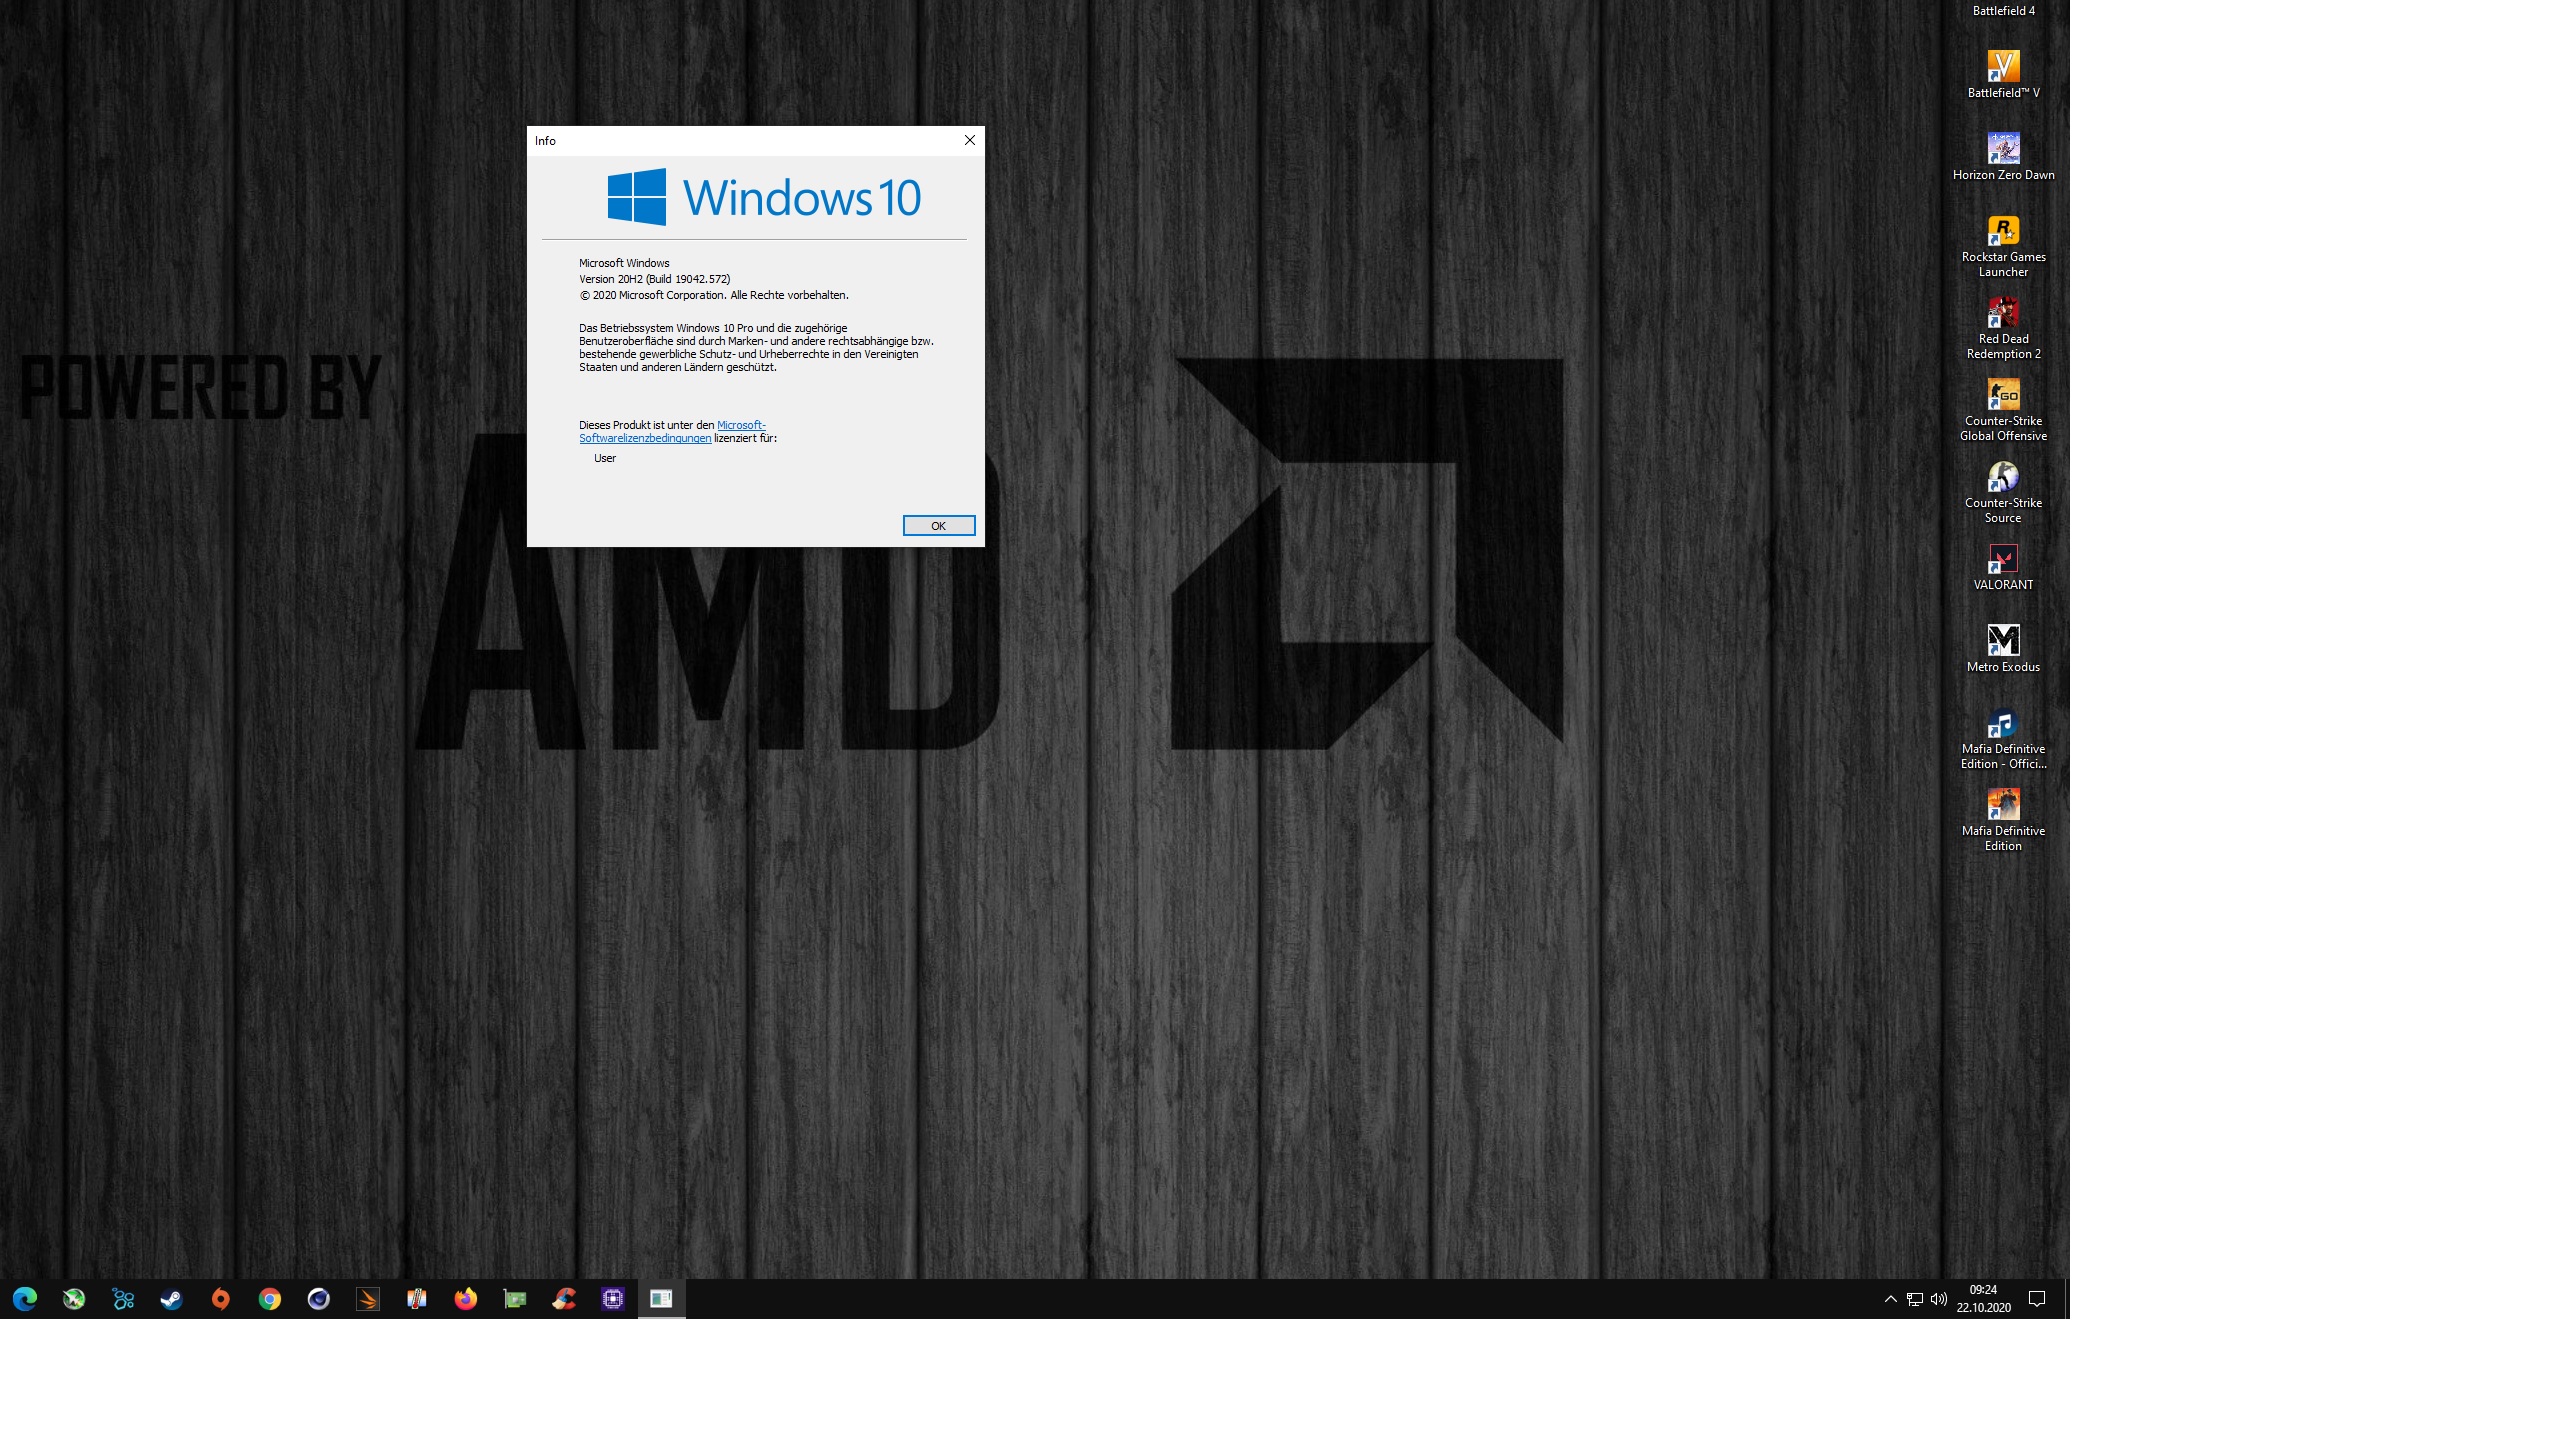This screenshot has width=2560, height=1440.
Task: Select the Metro Exodus desktop shortcut
Action: tap(2003, 649)
